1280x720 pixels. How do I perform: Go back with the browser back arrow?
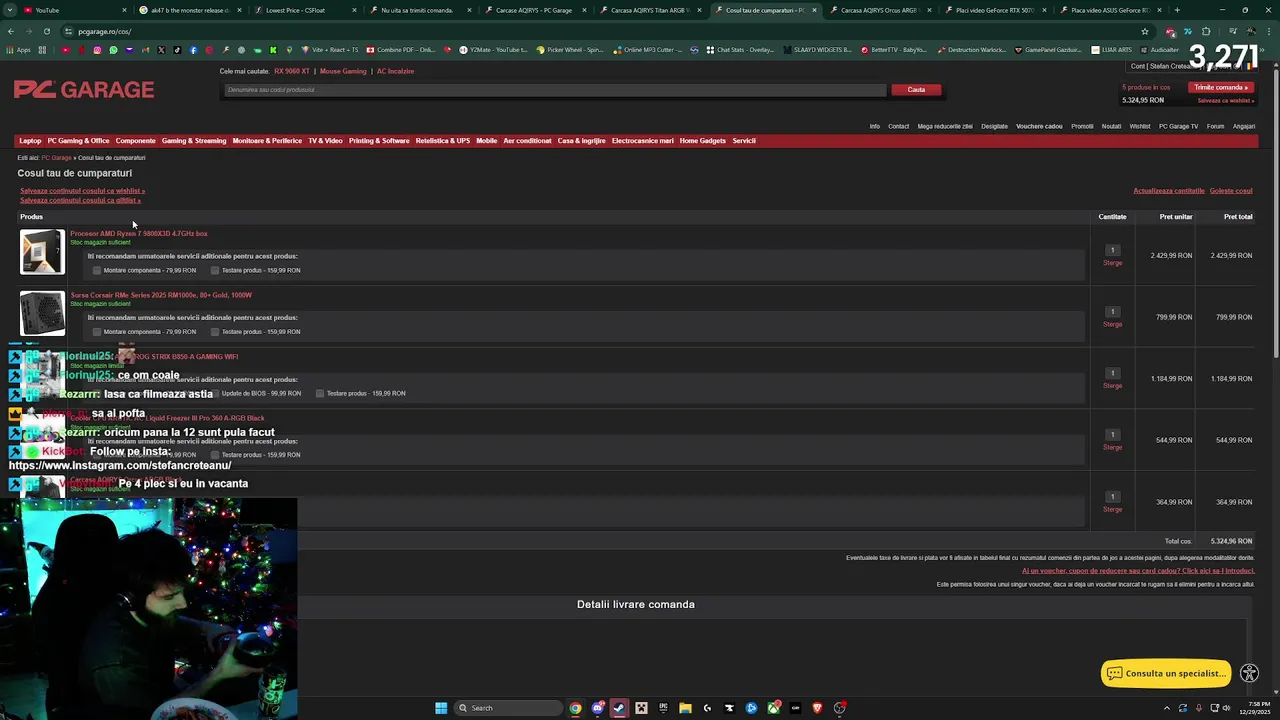[x=11, y=31]
